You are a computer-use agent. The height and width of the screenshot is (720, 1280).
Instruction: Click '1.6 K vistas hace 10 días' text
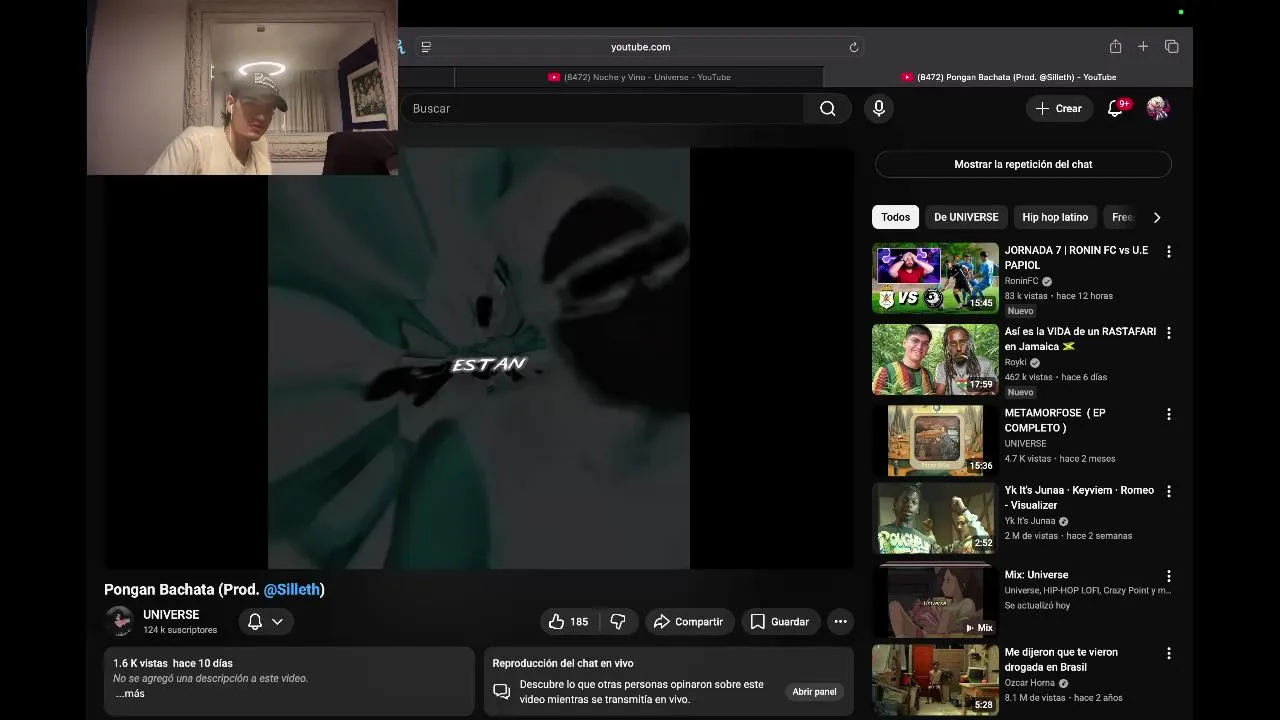pyautogui.click(x=172, y=663)
